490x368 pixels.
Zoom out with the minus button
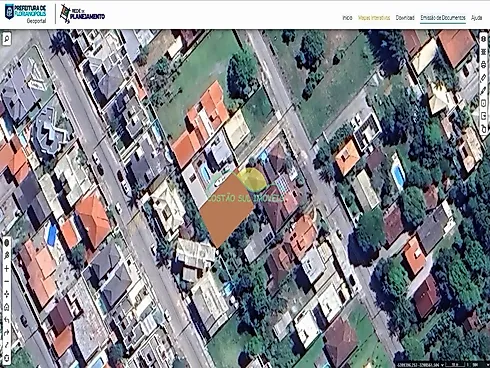coord(7,281)
